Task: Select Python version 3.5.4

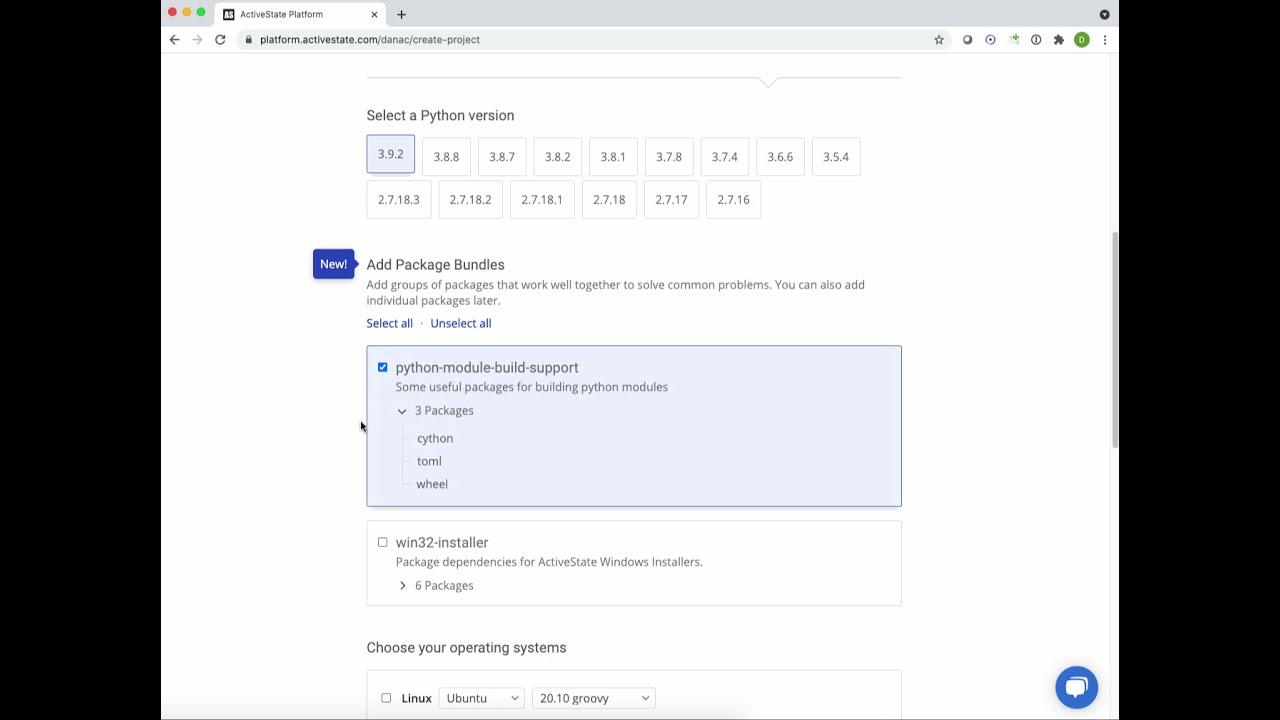Action: pyautogui.click(x=836, y=157)
